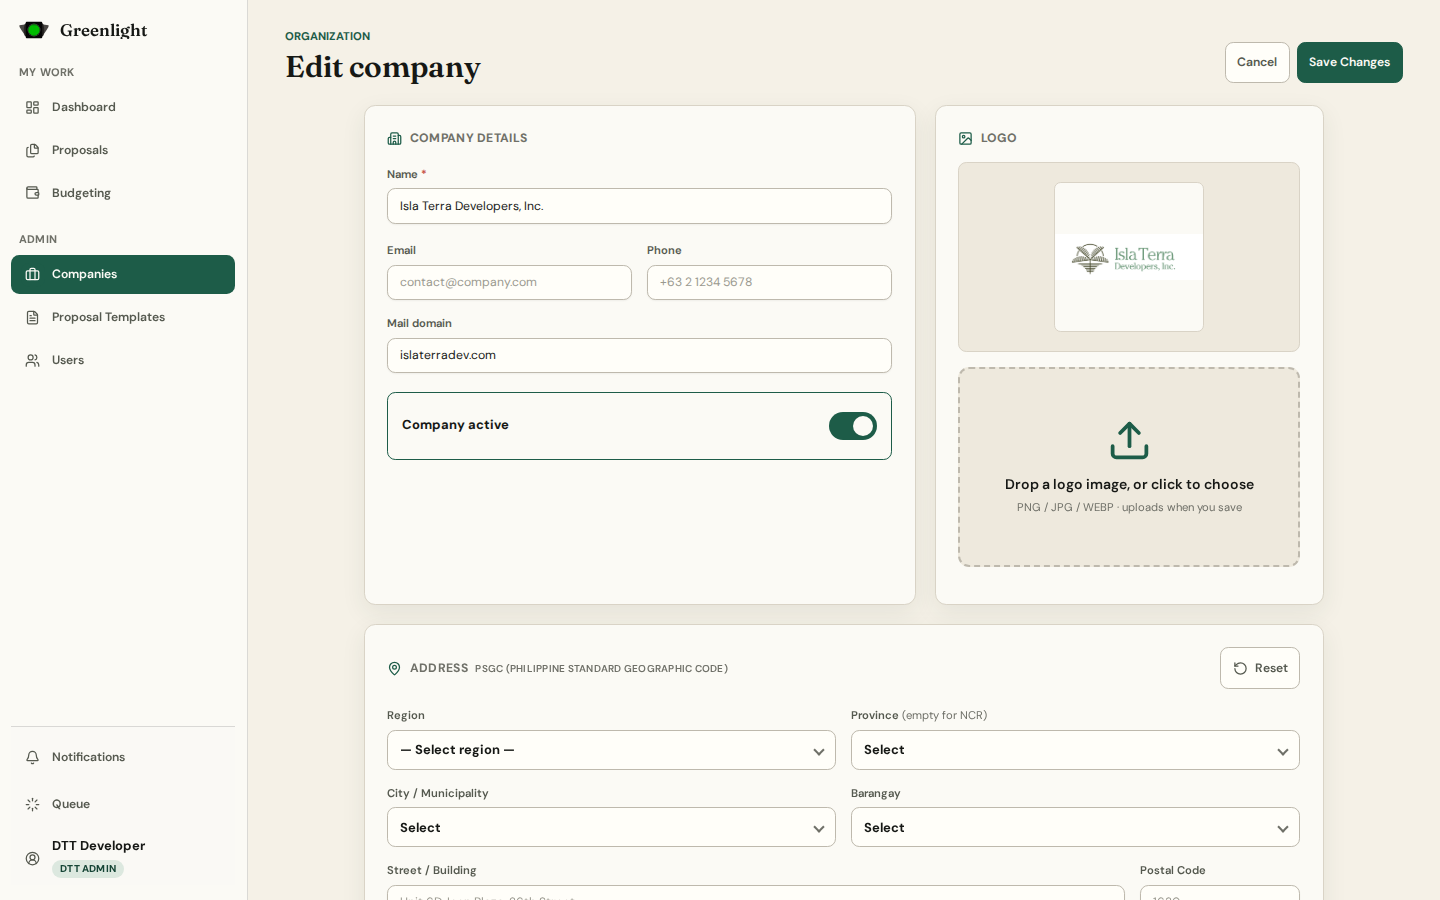Click the Company Details building icon
Screen dimensions: 1440x900
[394, 138]
